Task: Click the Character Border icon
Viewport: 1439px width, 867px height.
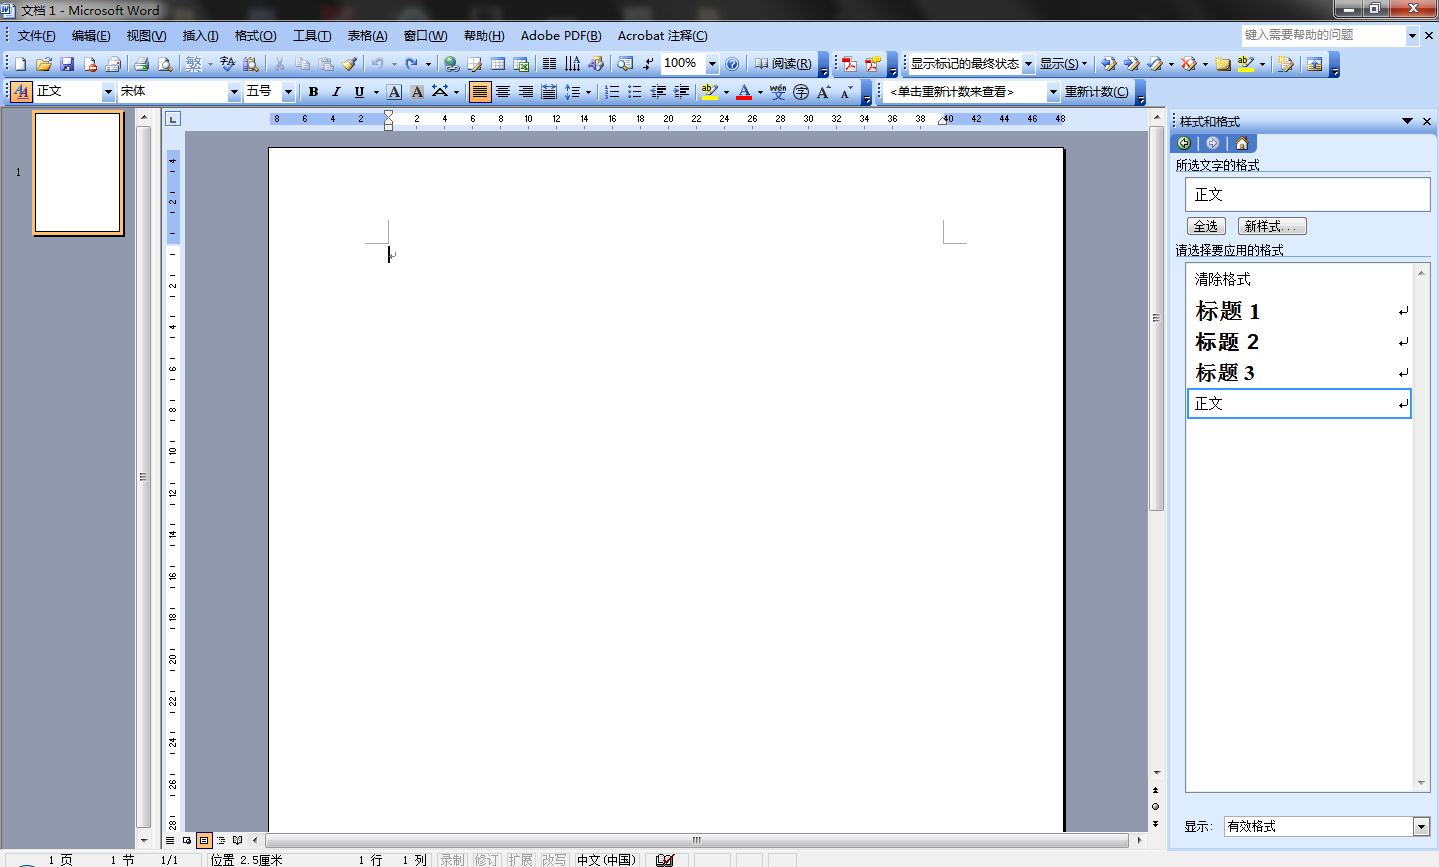Action: 394,92
